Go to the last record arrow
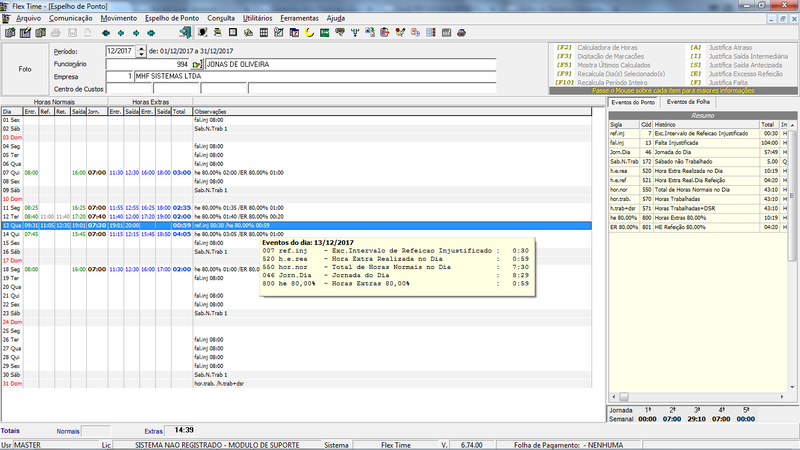This screenshot has height=450, width=800. tap(151, 33)
